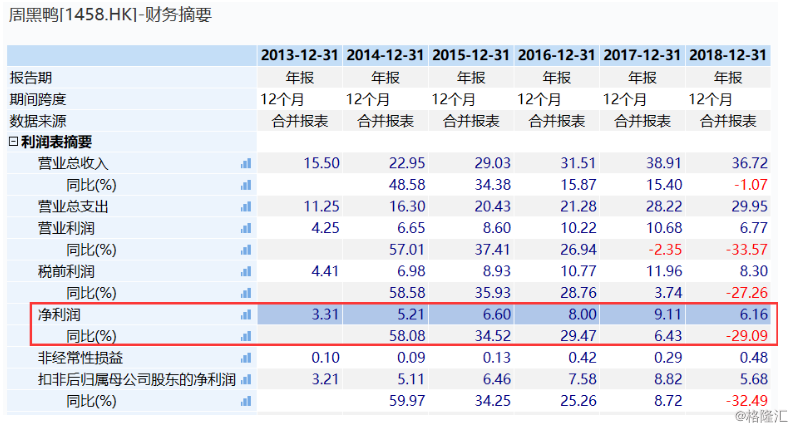The height and width of the screenshot is (430, 795).
Task: Click 年报 under the 2013-12-31 column
Action: tap(300, 78)
